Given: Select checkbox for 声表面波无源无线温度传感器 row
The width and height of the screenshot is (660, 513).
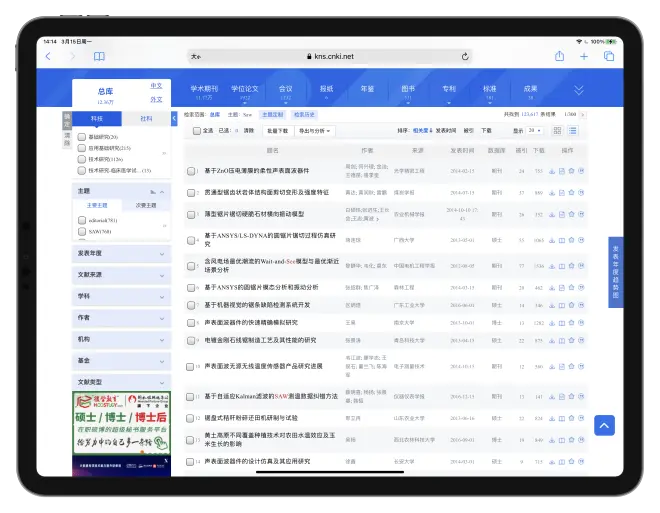Looking at the screenshot, I should [x=190, y=367].
